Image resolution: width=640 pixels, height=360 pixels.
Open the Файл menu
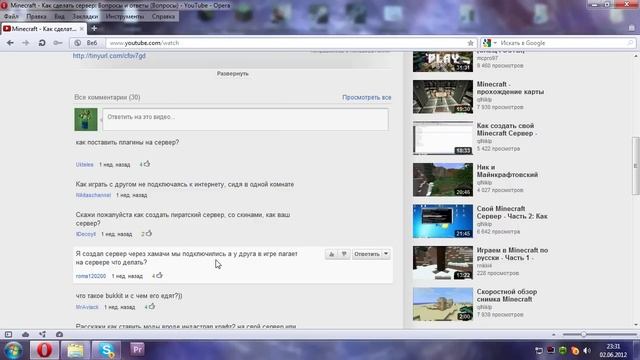(11, 16)
